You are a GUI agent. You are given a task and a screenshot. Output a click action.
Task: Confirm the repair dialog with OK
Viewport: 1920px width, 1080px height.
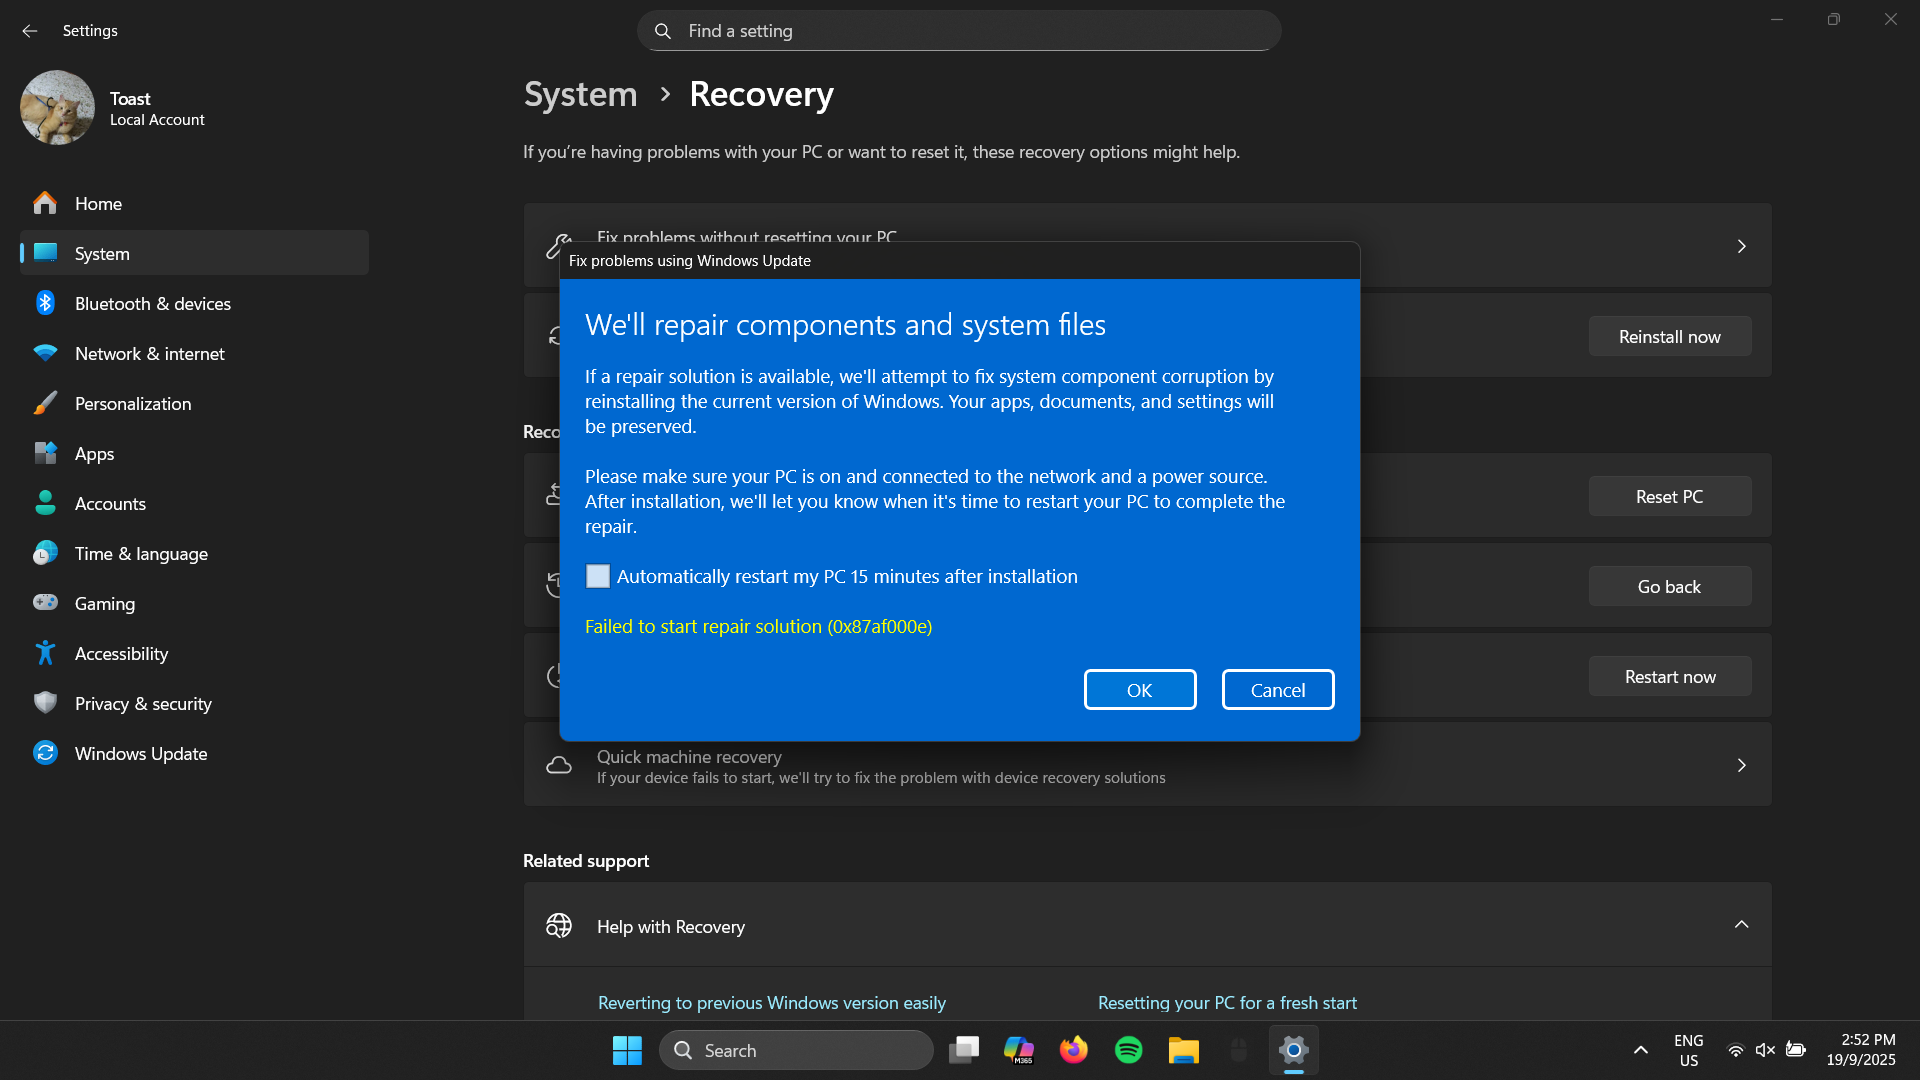(1139, 689)
